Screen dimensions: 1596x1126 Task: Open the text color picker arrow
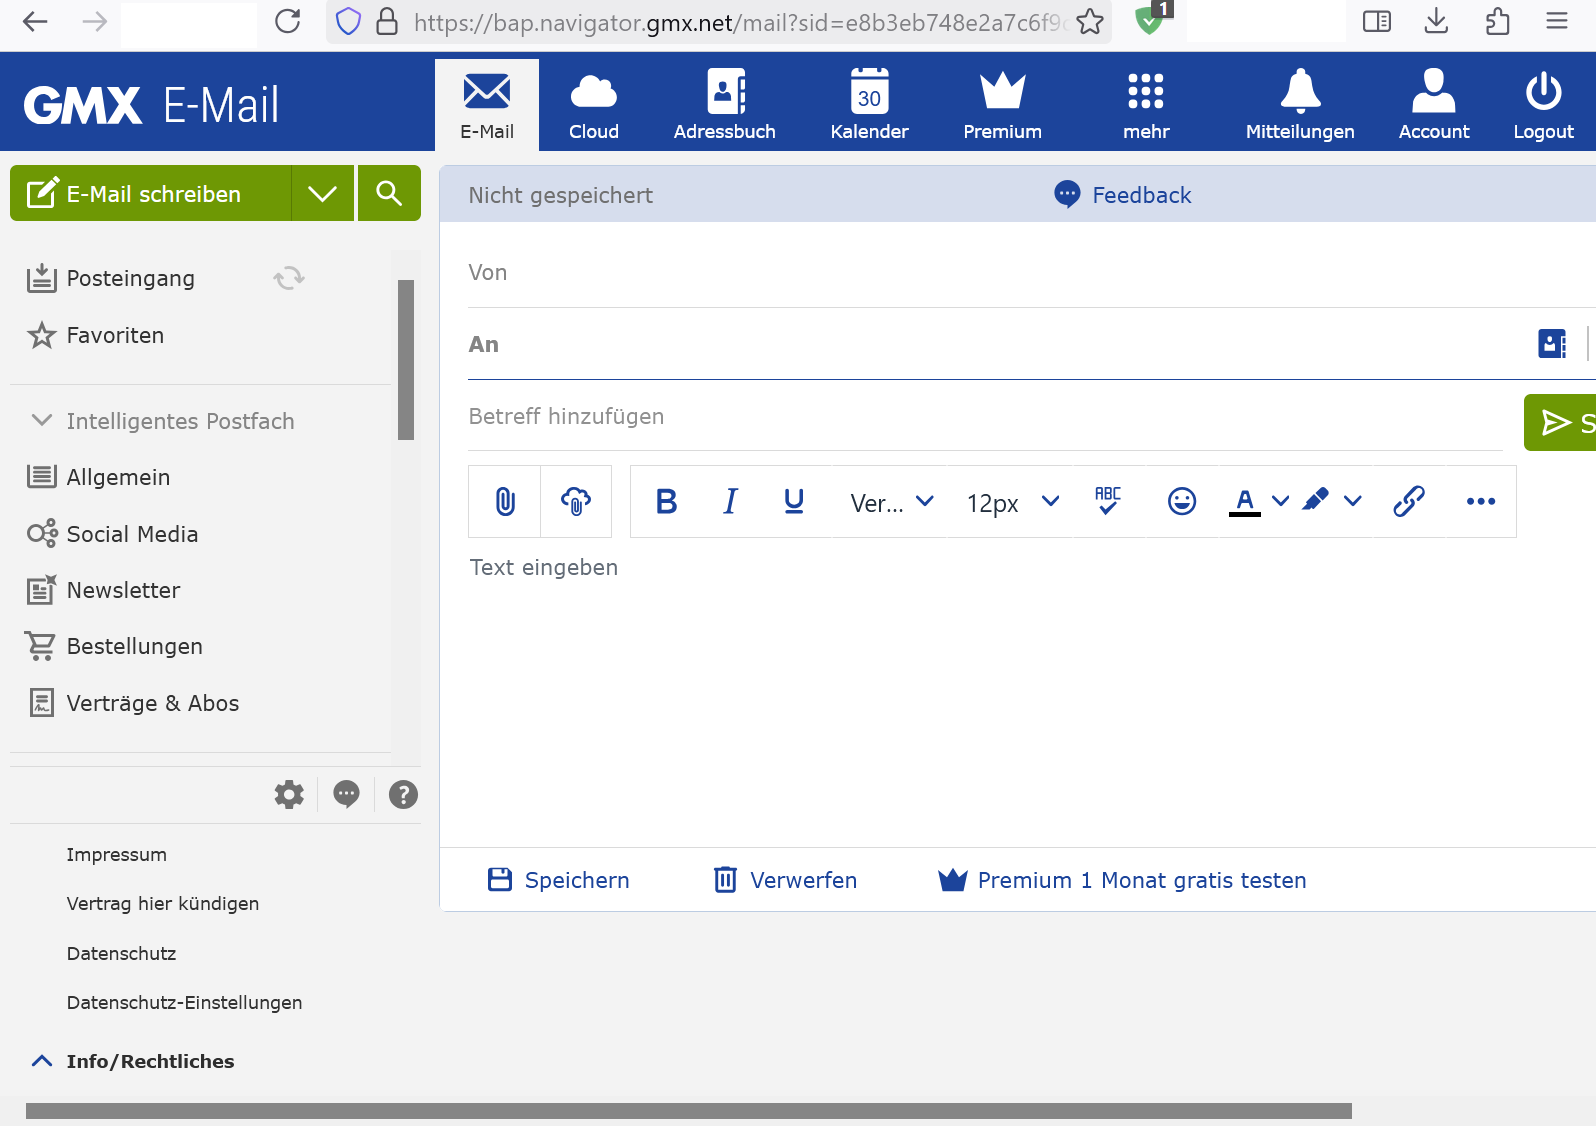coord(1280,501)
